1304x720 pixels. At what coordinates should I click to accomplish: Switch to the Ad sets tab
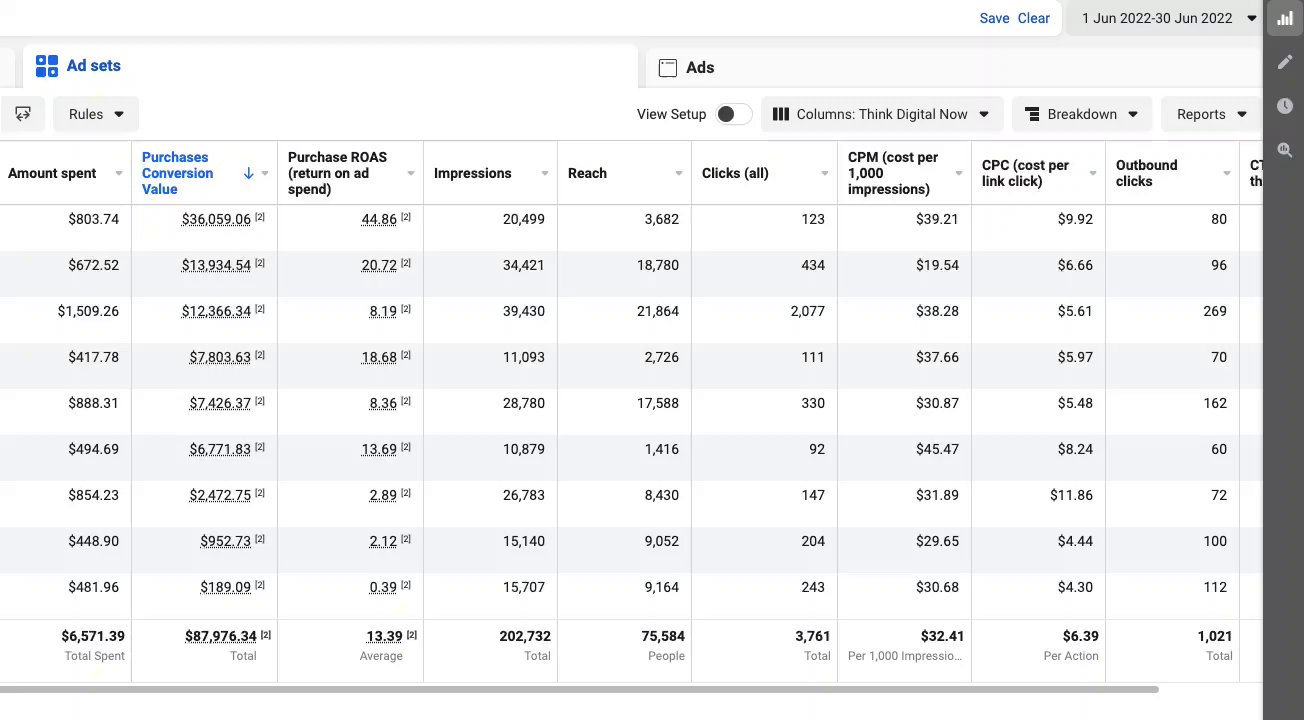pos(93,66)
